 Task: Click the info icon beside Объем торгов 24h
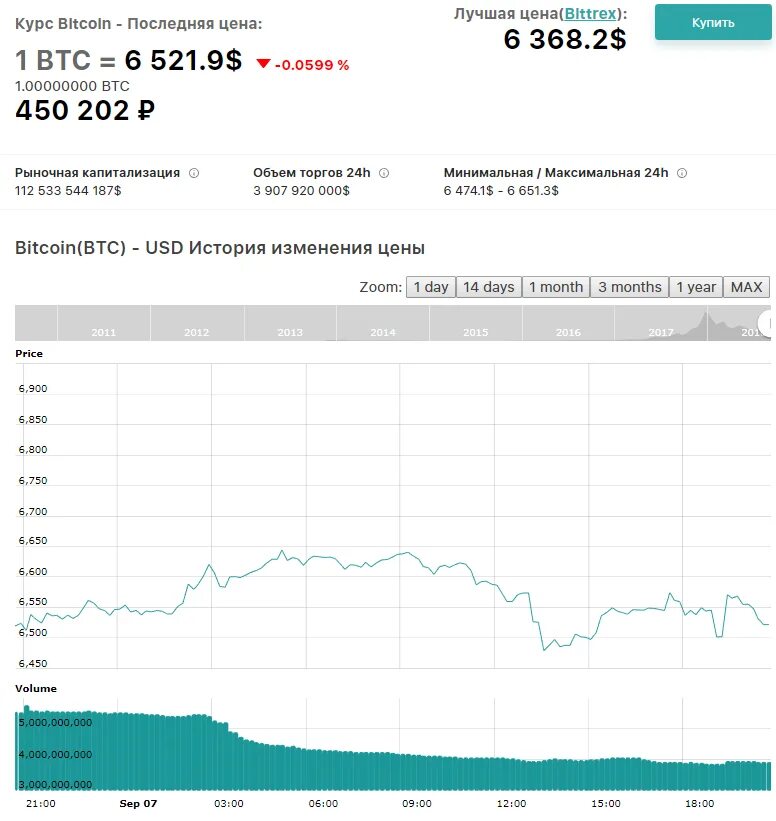[x=384, y=173]
